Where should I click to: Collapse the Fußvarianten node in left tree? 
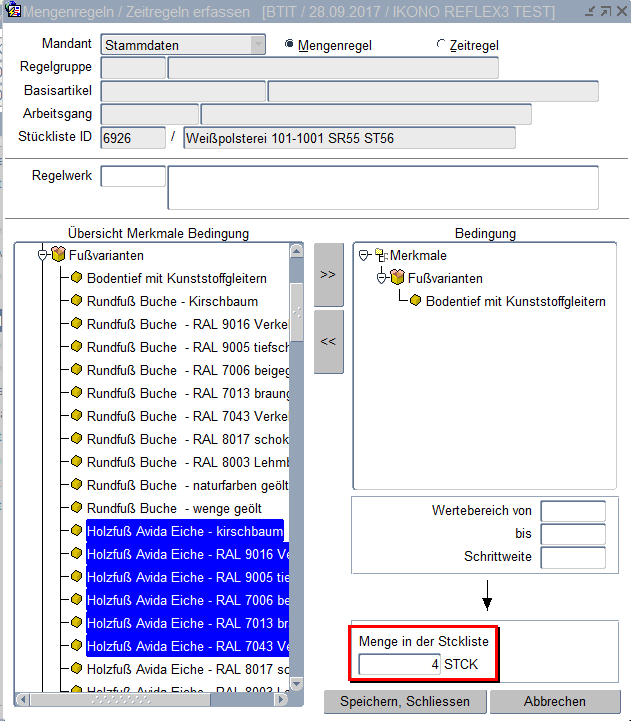[43, 255]
